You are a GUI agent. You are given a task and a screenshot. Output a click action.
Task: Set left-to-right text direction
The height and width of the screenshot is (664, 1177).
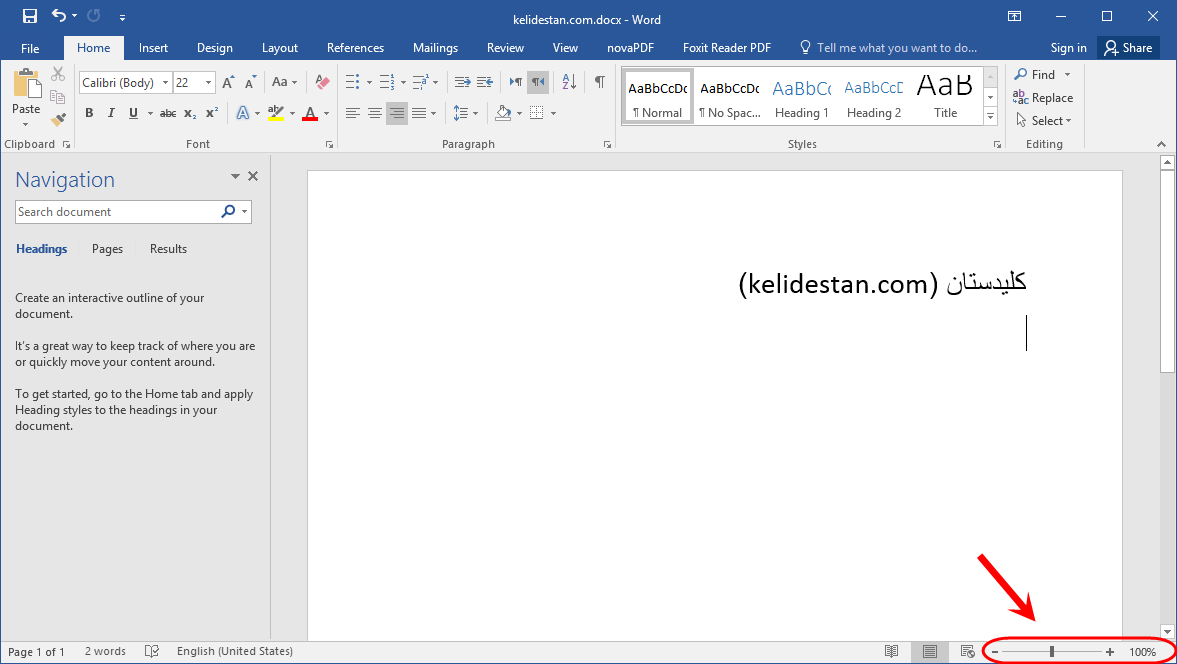pyautogui.click(x=516, y=82)
